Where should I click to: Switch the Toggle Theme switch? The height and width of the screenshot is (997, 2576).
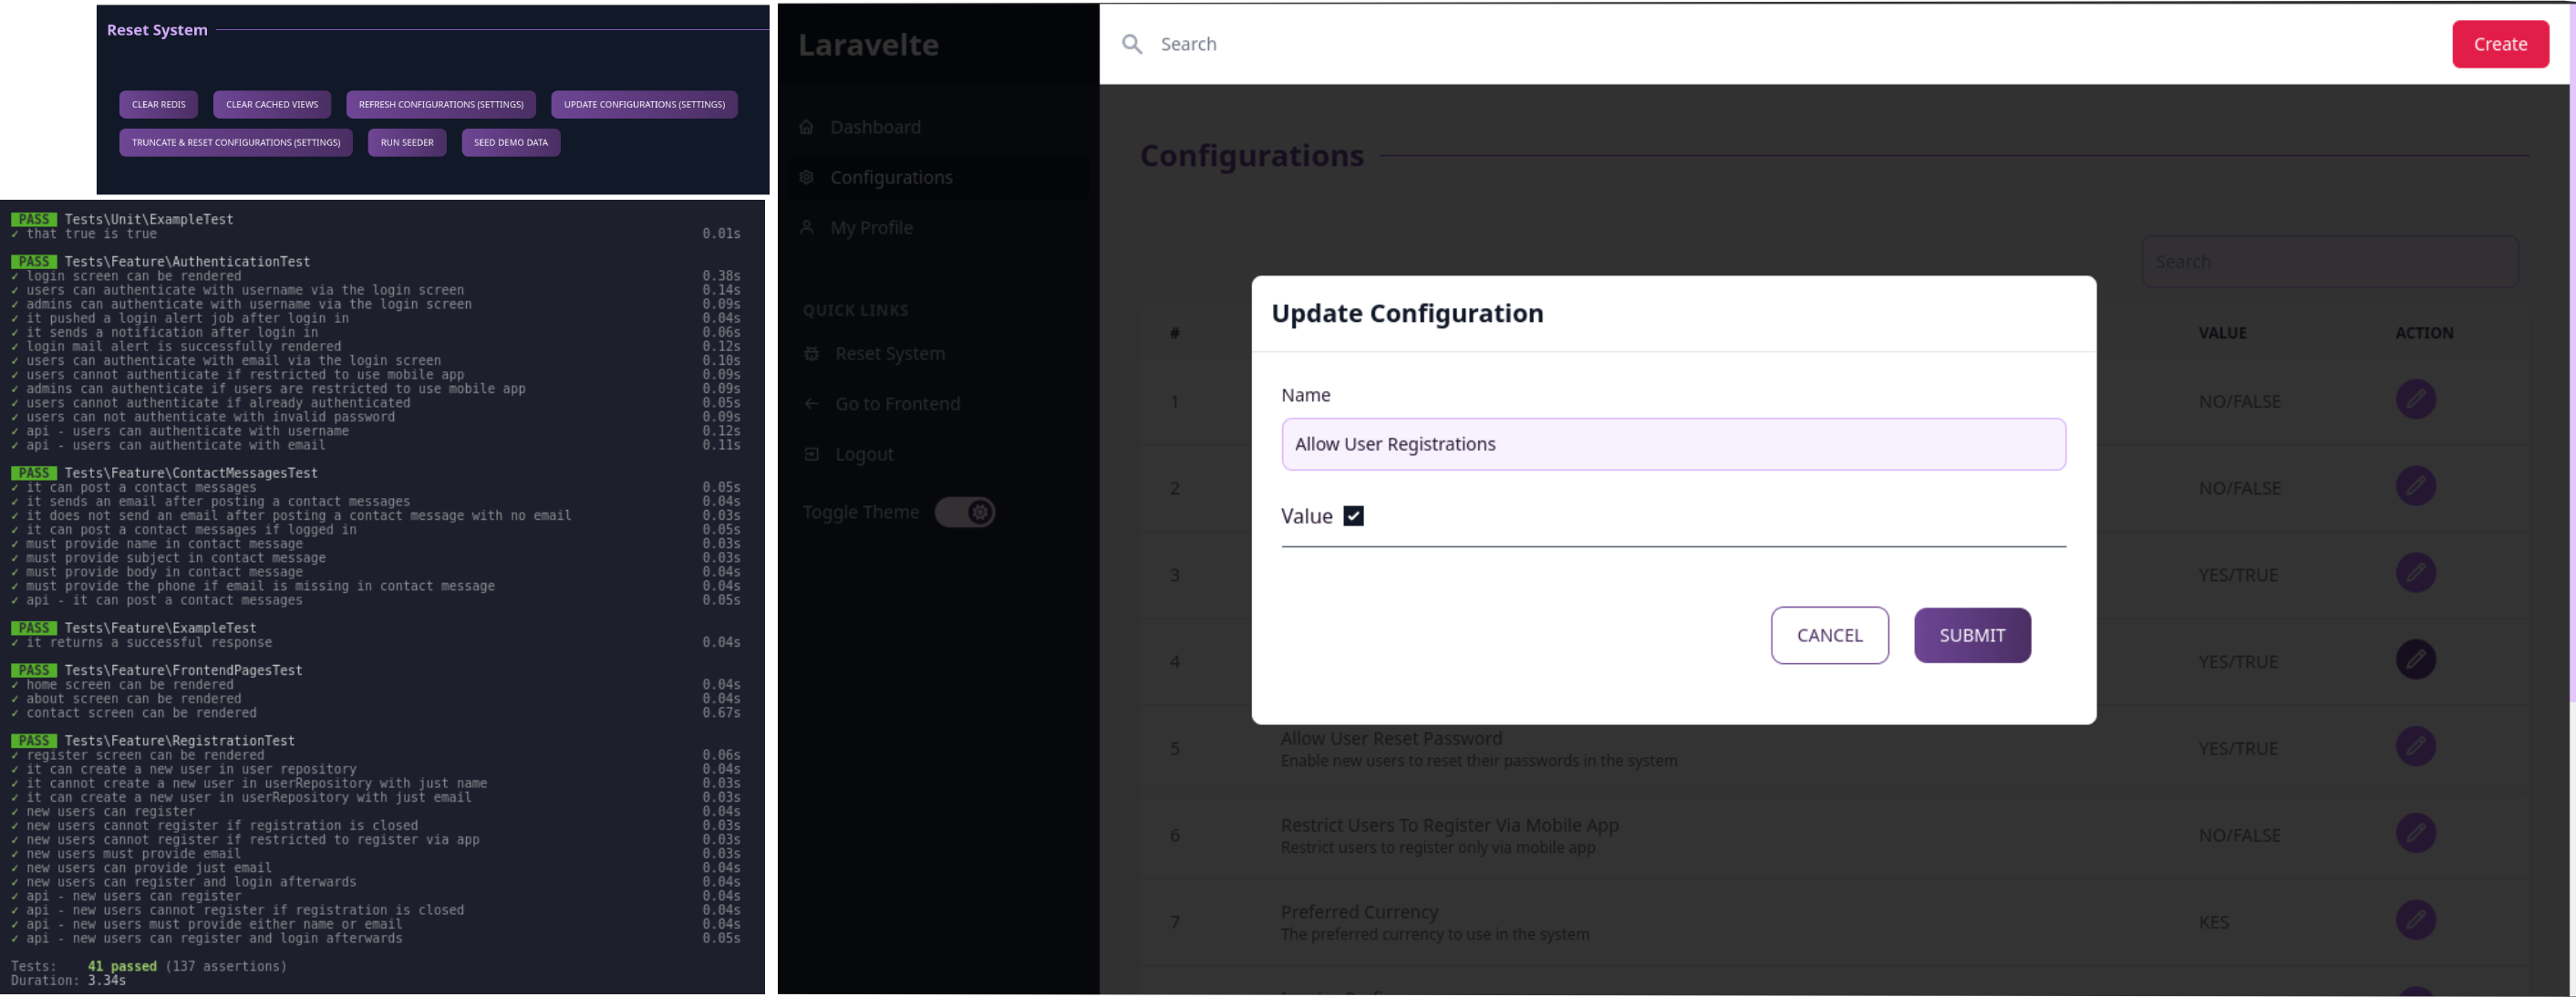pos(965,512)
